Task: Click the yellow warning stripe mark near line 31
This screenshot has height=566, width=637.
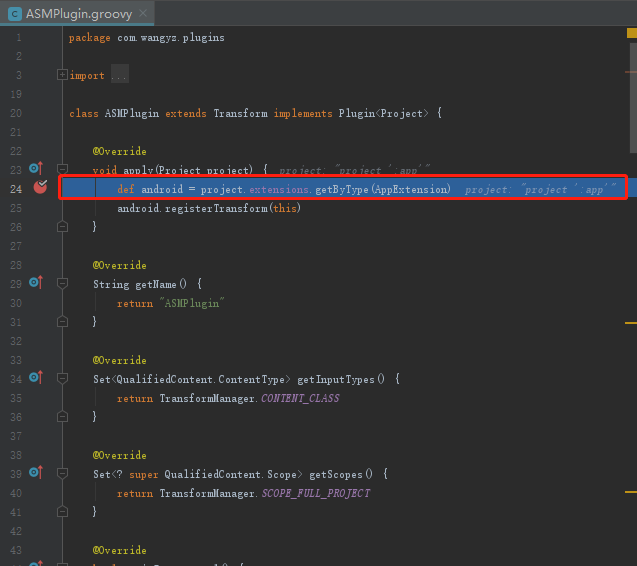Action: click(x=630, y=323)
